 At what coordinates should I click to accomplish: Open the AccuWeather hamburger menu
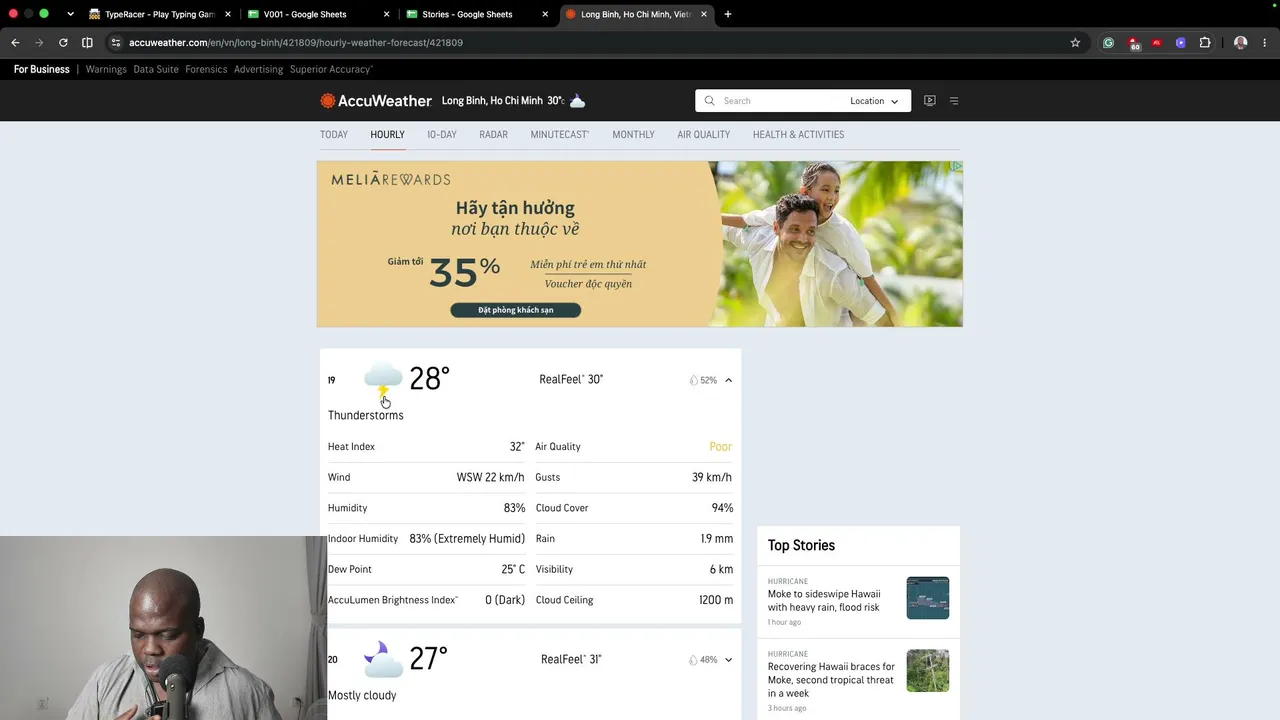pyautogui.click(x=954, y=101)
